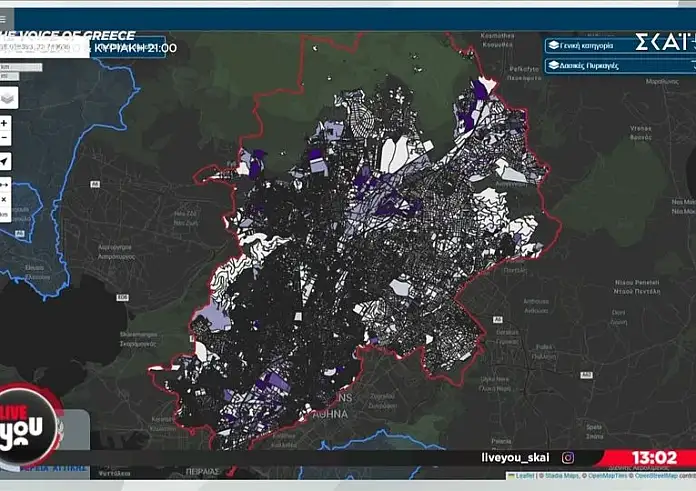Click the Instagram icon by liveyou_skai
The width and height of the screenshot is (696, 491).
(568, 457)
